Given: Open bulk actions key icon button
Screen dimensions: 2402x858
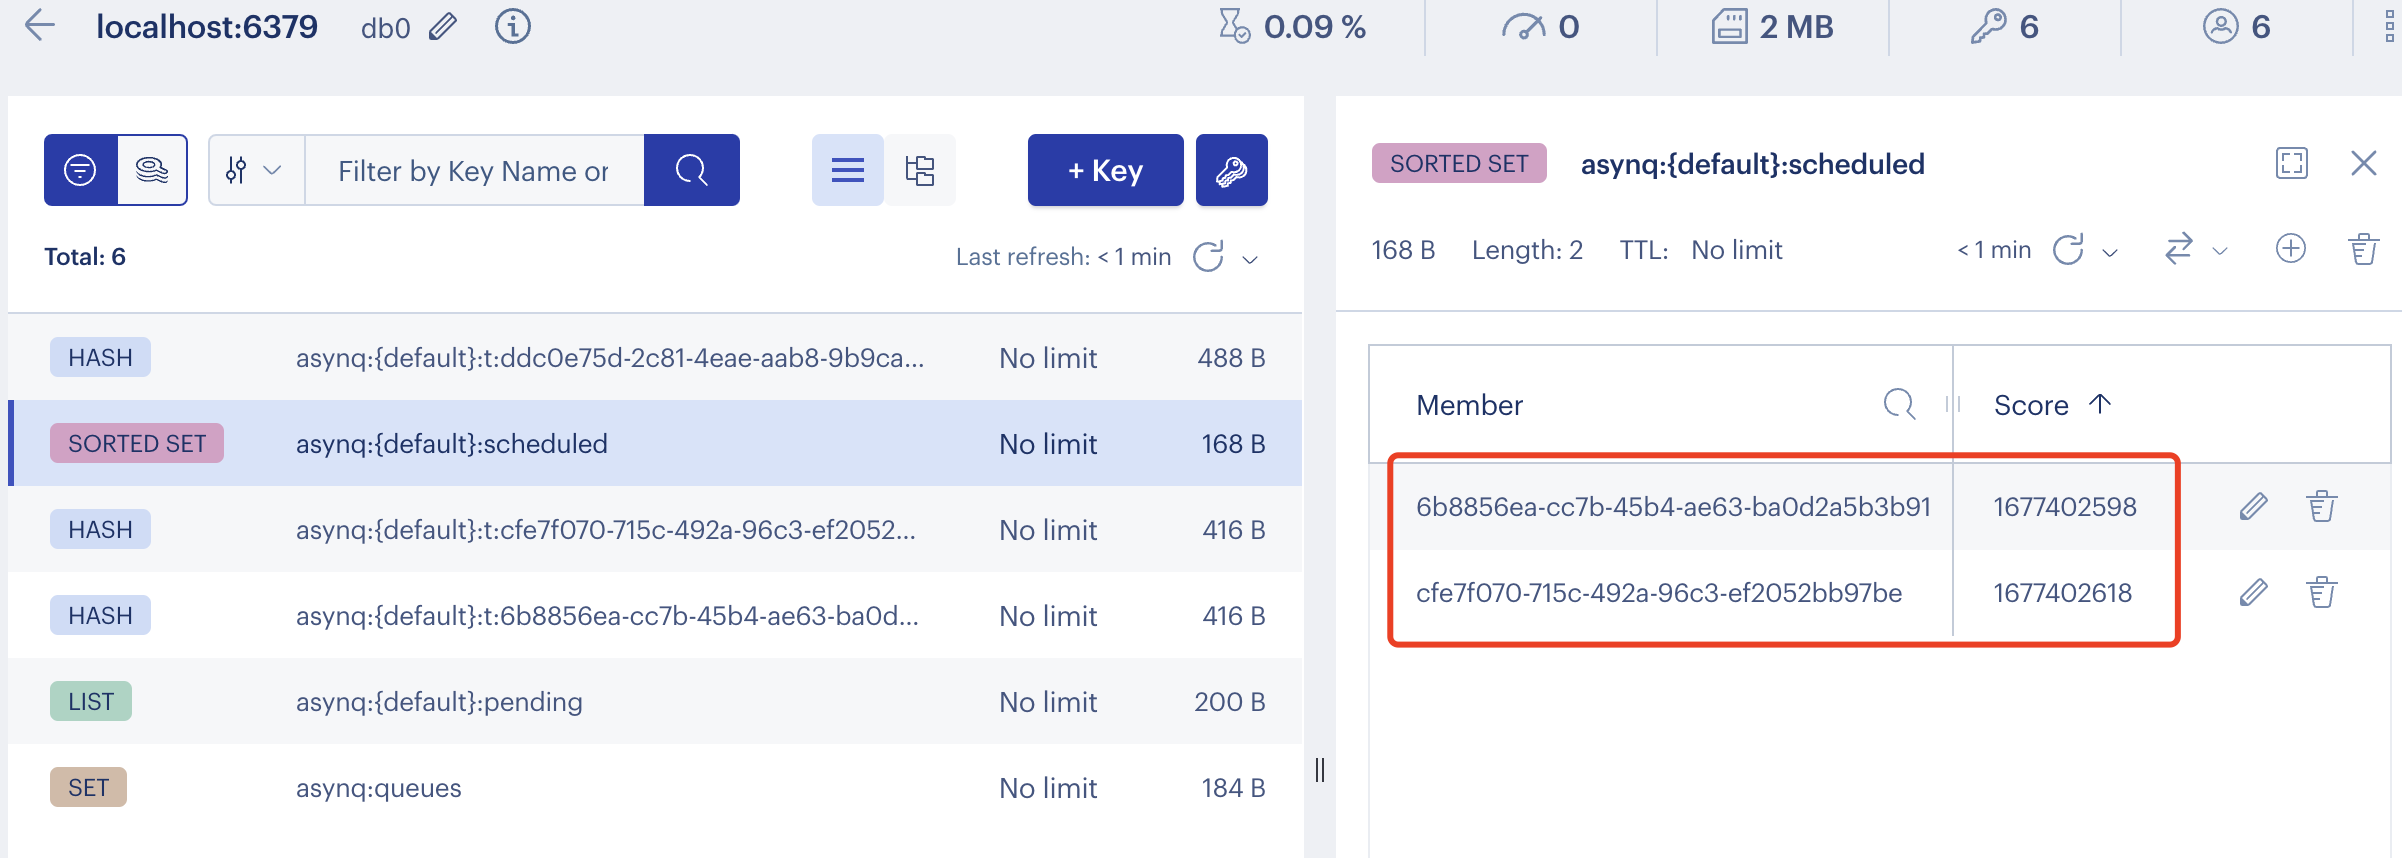Looking at the screenshot, I should (1231, 171).
